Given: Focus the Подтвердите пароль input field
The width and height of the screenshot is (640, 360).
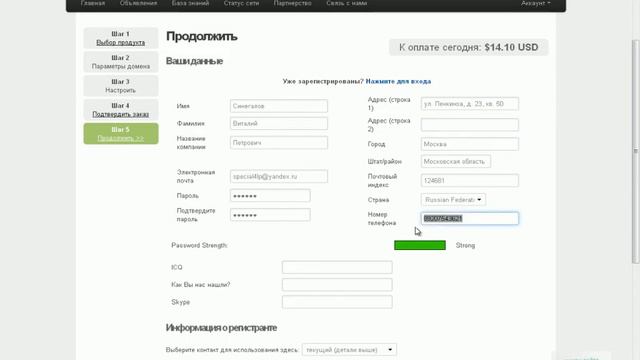Looking at the screenshot, I should [270, 215].
